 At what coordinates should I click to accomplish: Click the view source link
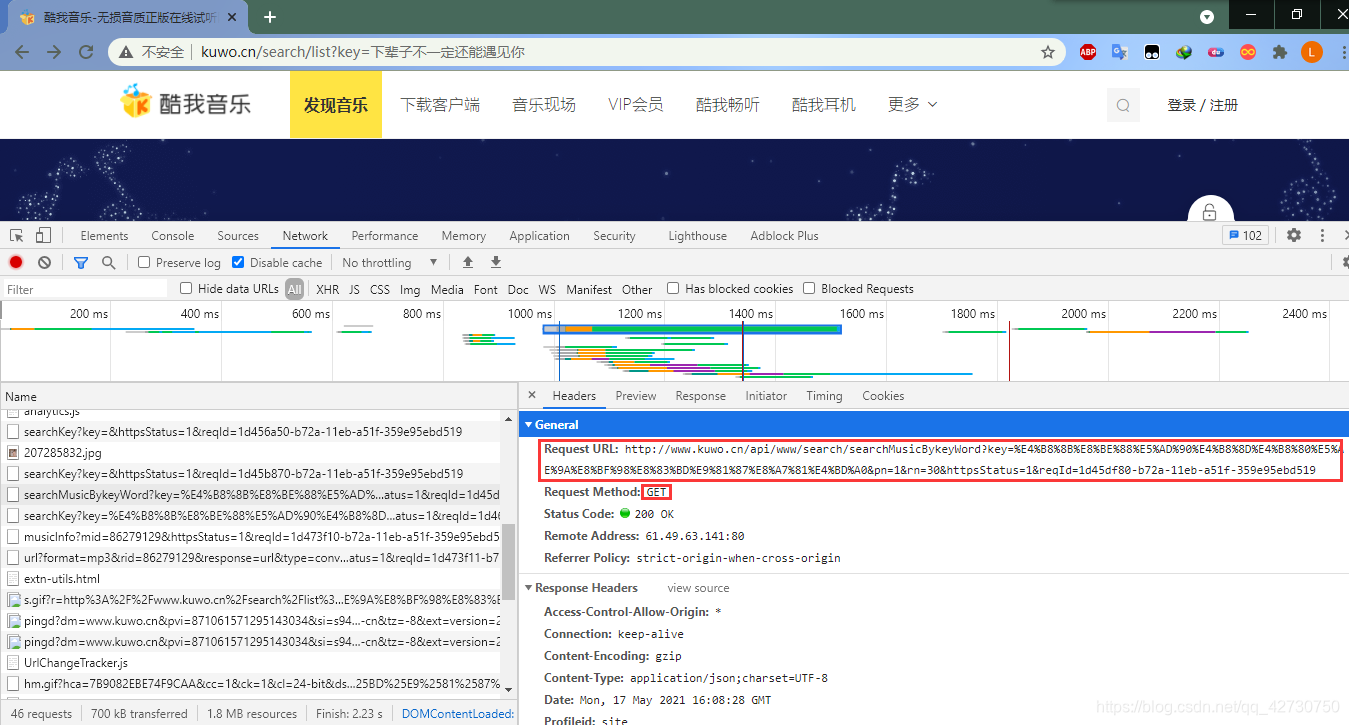click(699, 588)
